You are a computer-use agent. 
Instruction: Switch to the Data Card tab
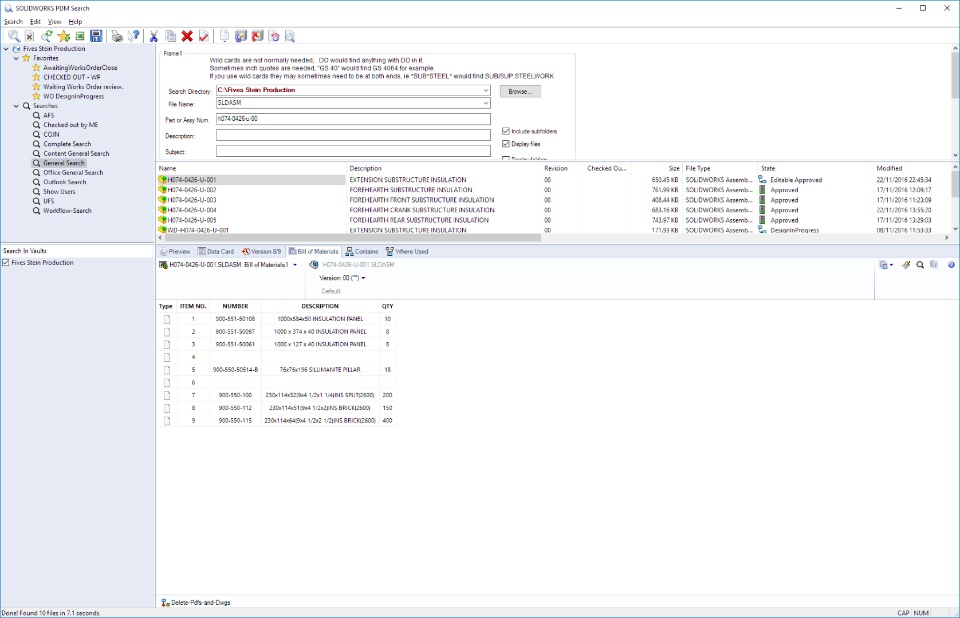[x=216, y=252]
